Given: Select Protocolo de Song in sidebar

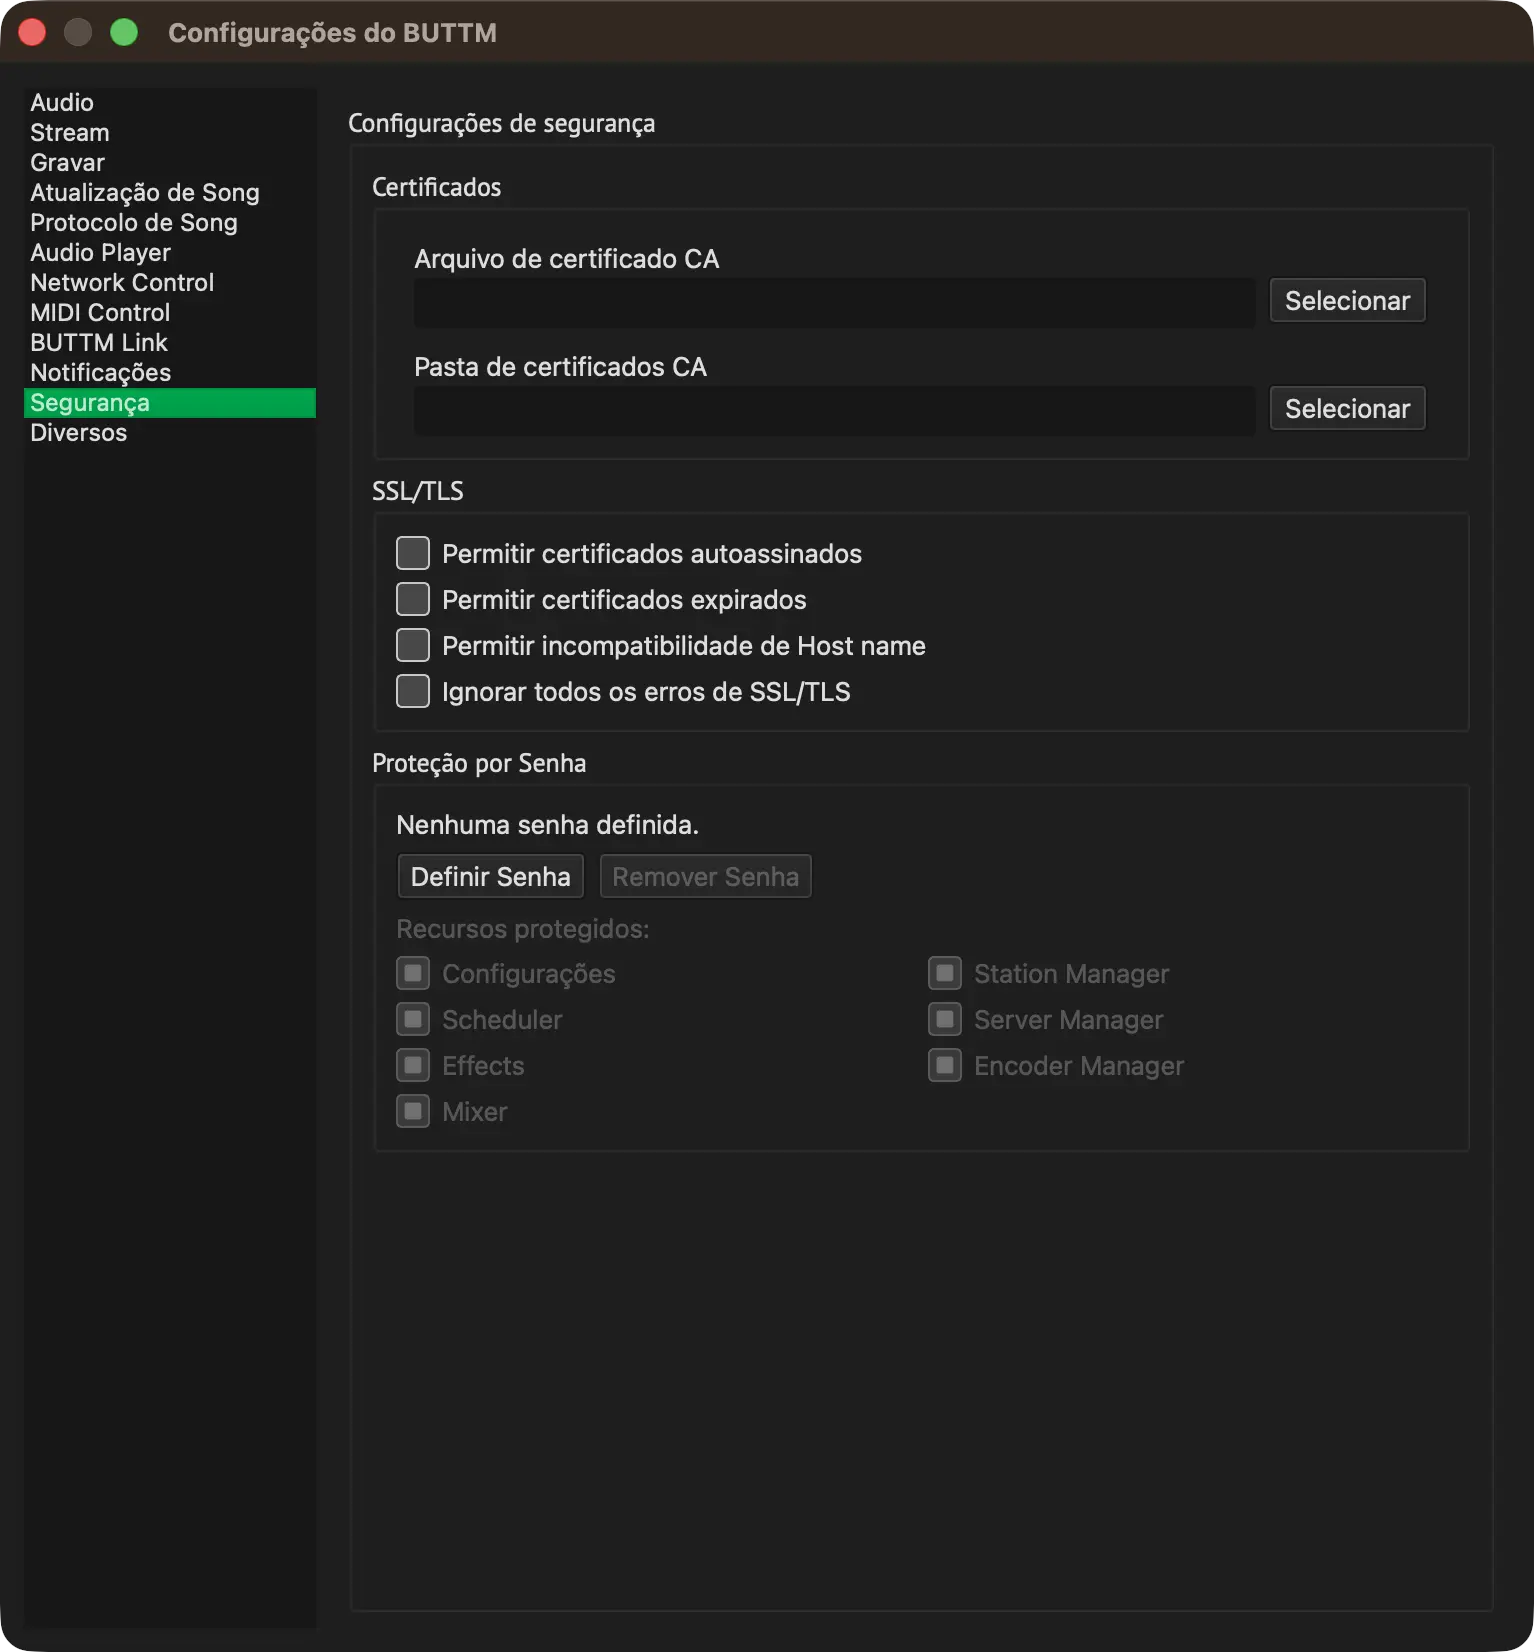Looking at the screenshot, I should click(169, 223).
